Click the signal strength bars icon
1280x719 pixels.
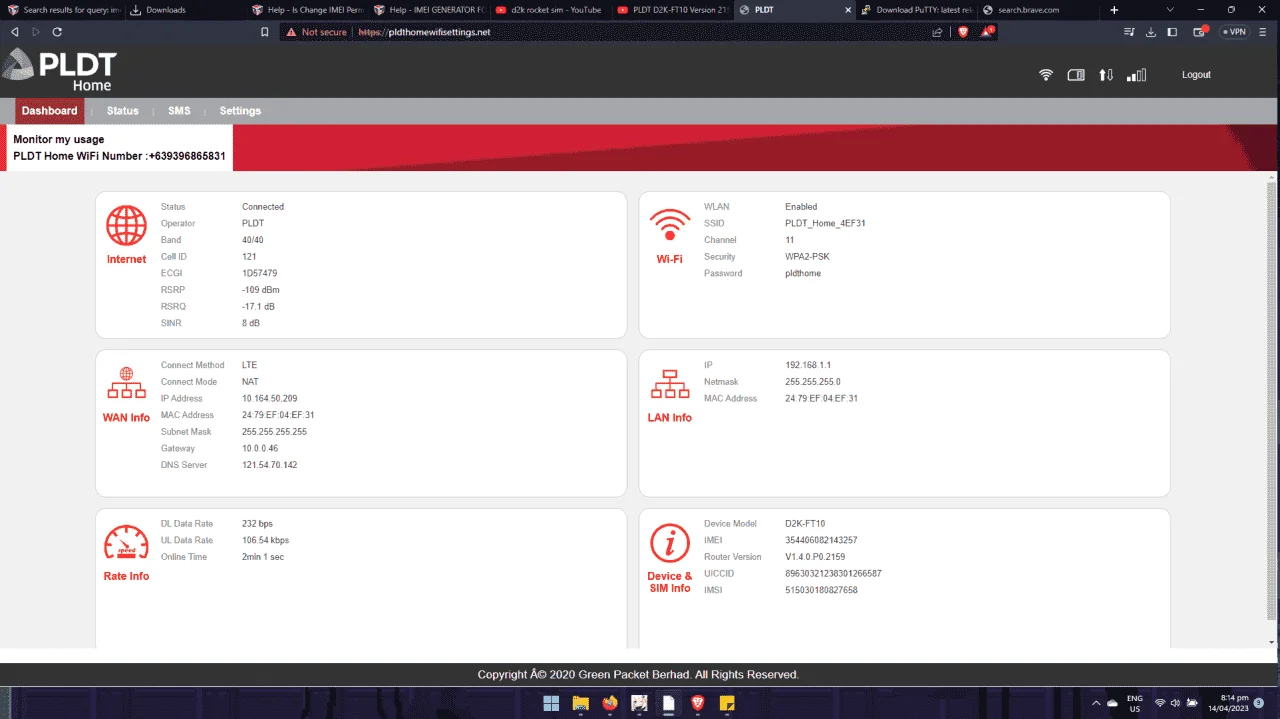(1136, 75)
